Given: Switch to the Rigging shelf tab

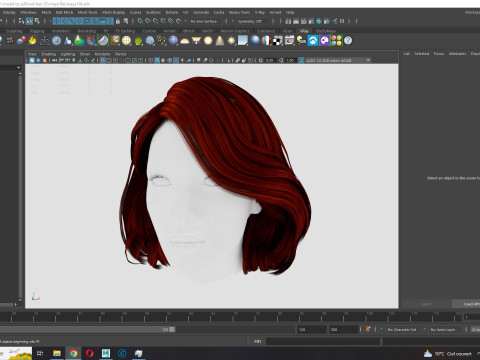Looking at the screenshot, I should click(x=37, y=31).
